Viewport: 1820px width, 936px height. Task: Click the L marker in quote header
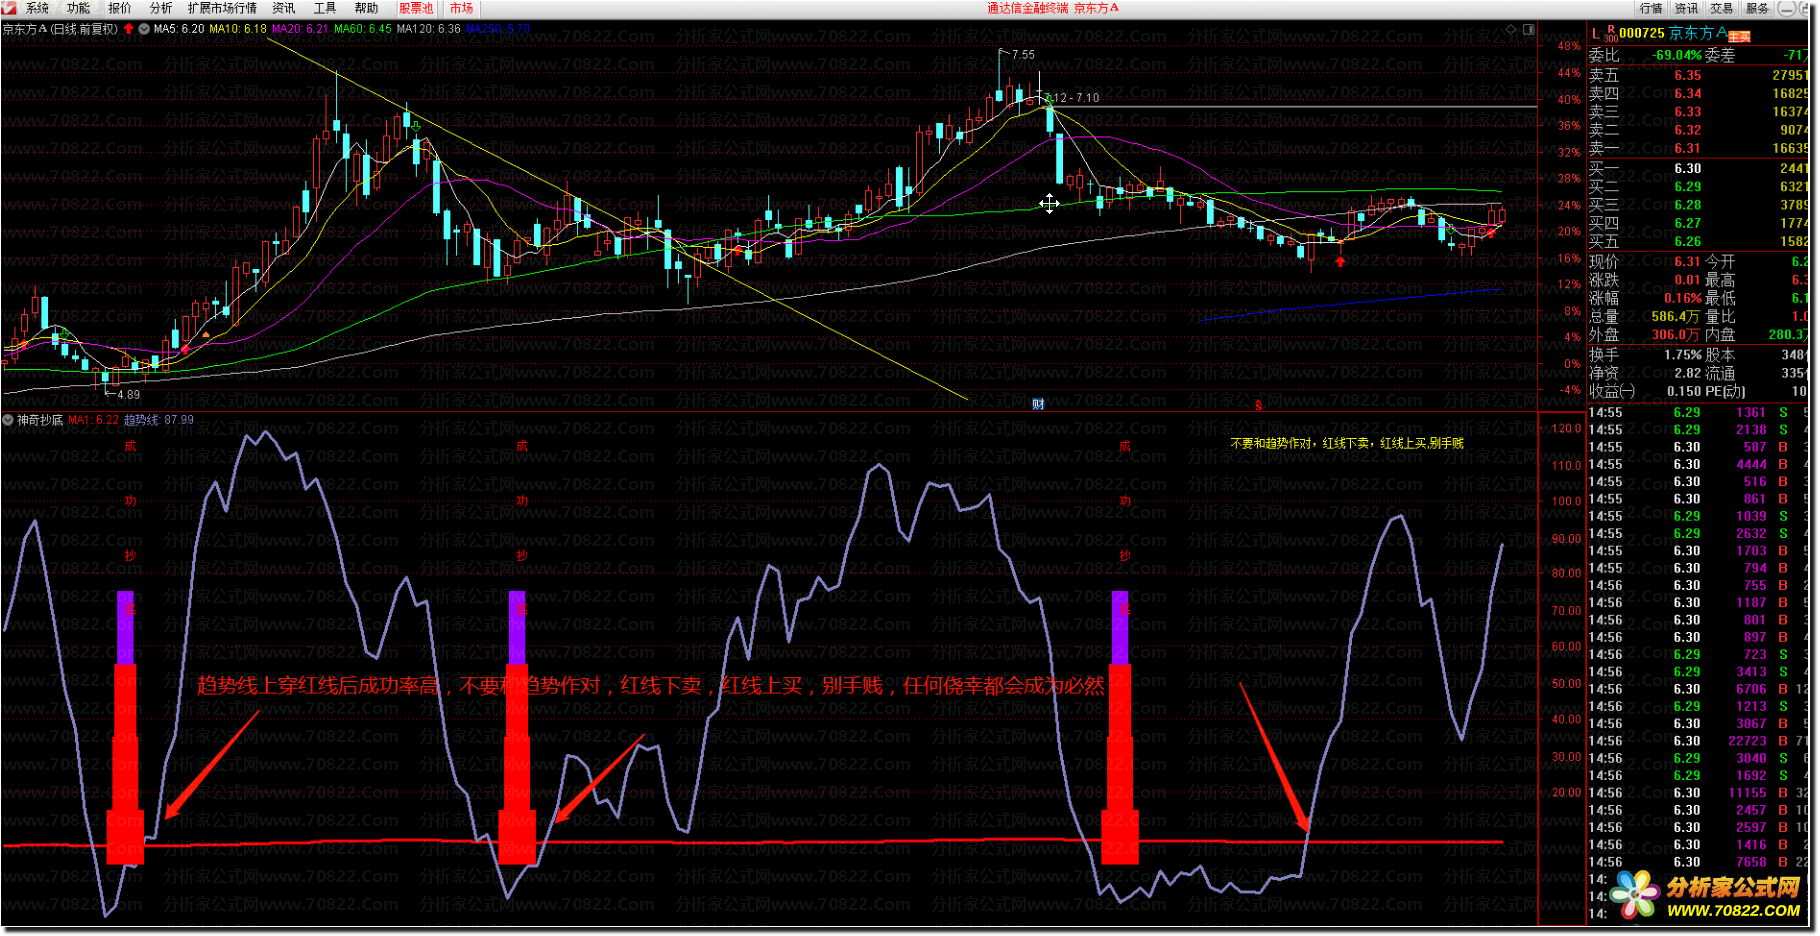[1595, 33]
